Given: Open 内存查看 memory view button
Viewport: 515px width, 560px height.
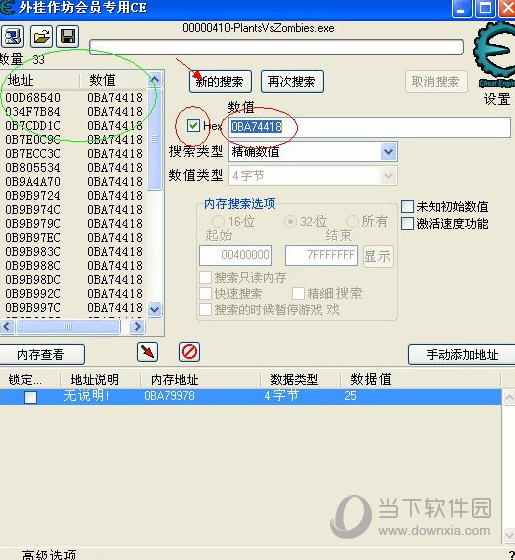Looking at the screenshot, I should point(41,354).
